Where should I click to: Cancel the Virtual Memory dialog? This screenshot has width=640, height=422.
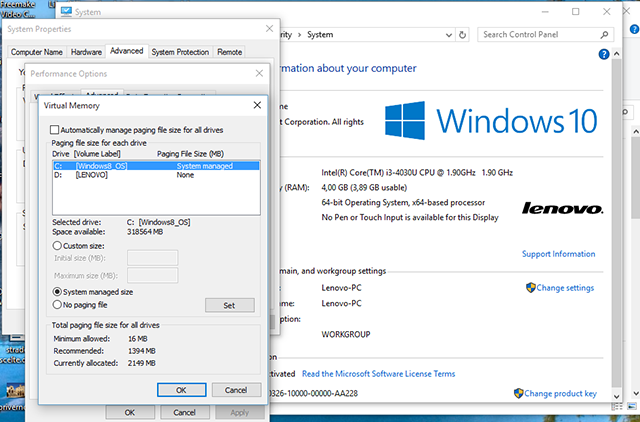(x=236, y=390)
